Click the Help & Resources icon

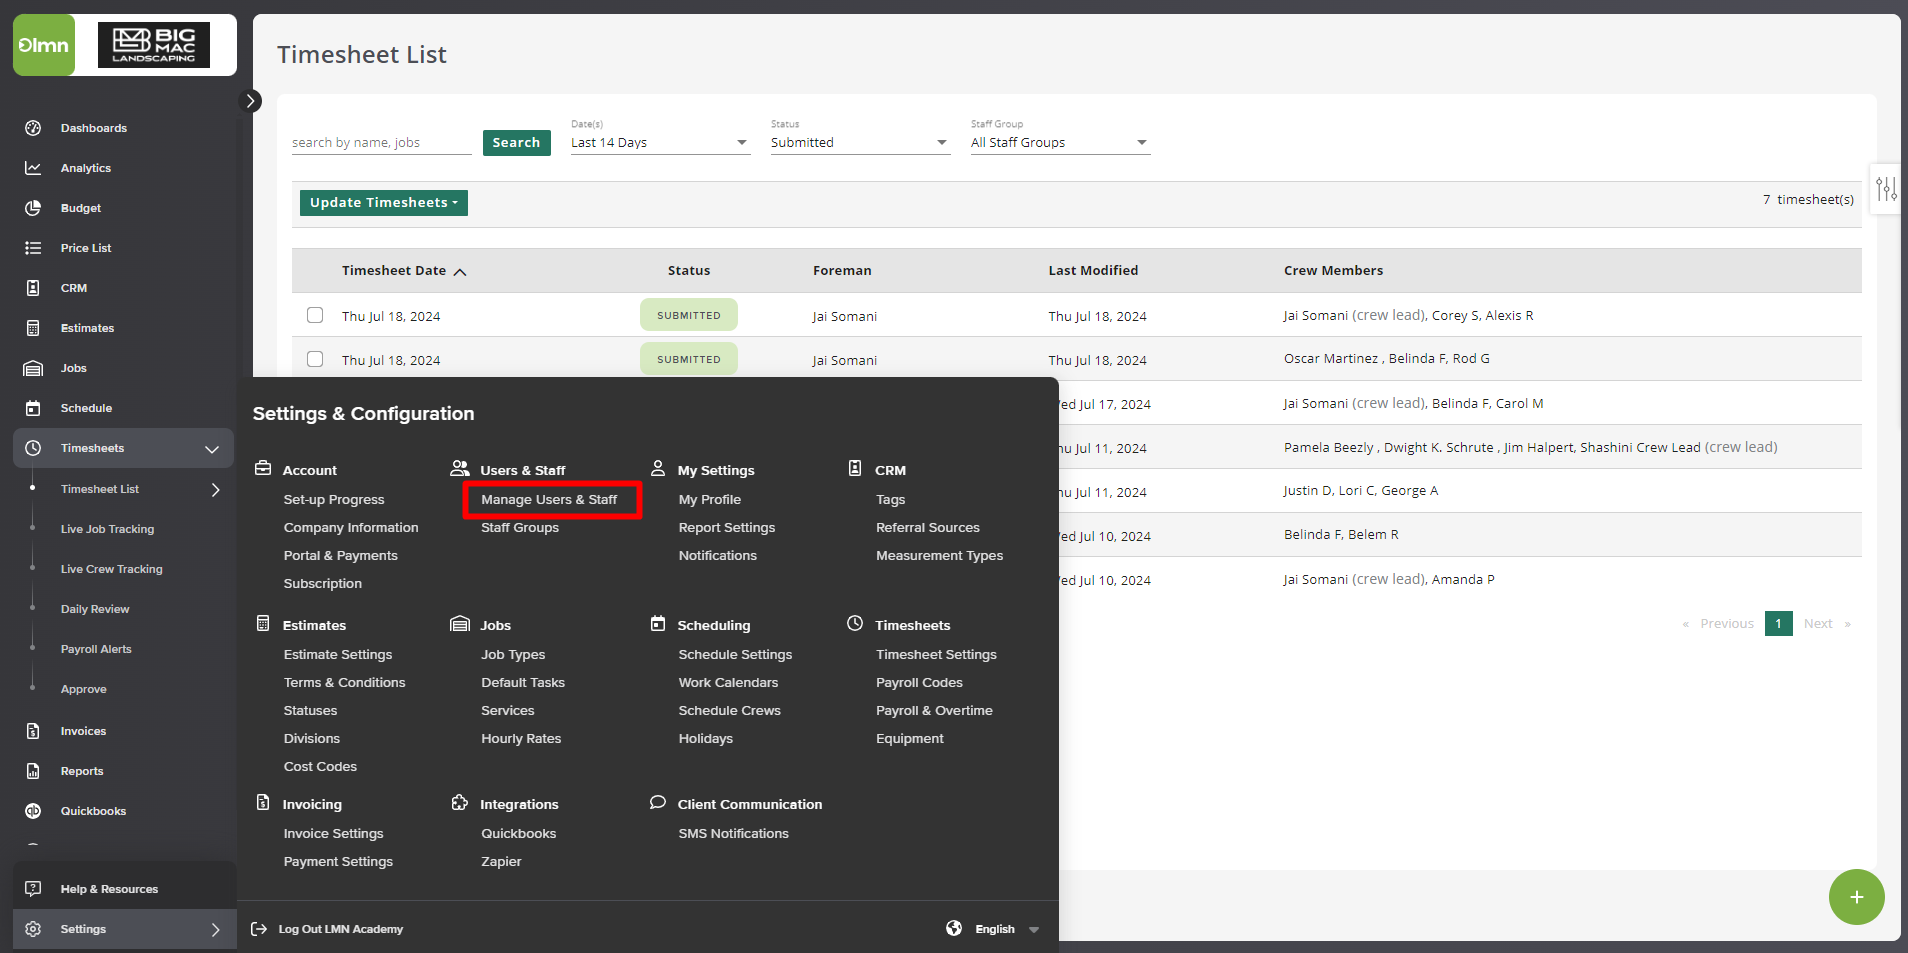click(33, 889)
